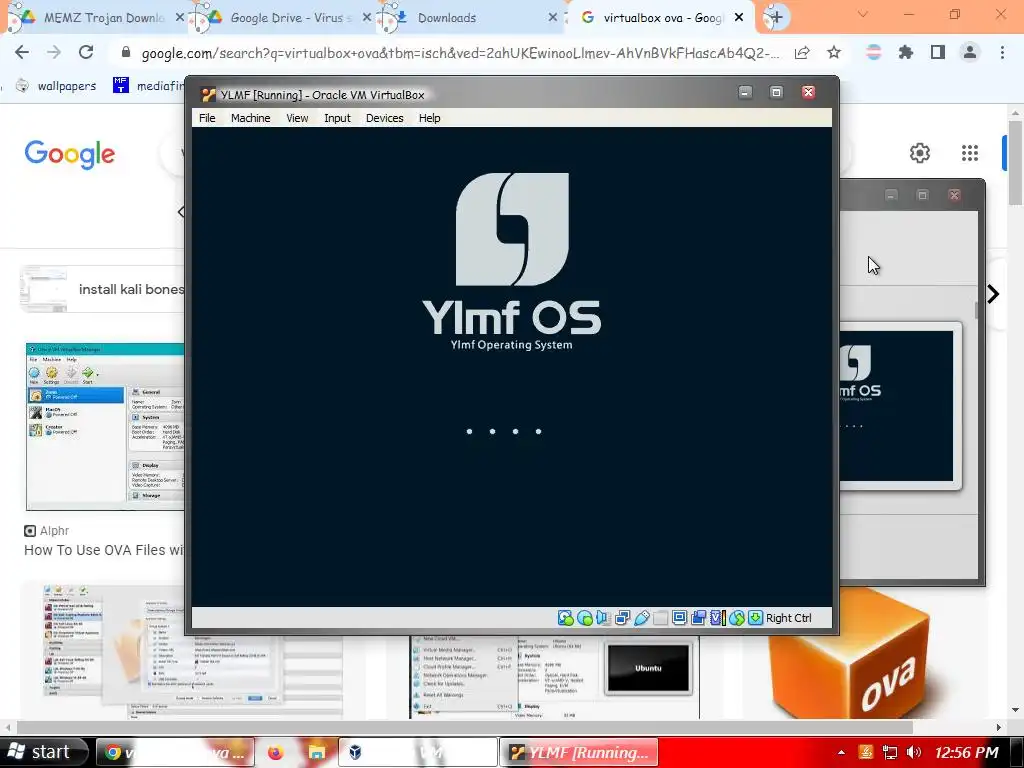Open the Chrome profile avatar
The height and width of the screenshot is (768, 1024).
pyautogui.click(x=970, y=52)
